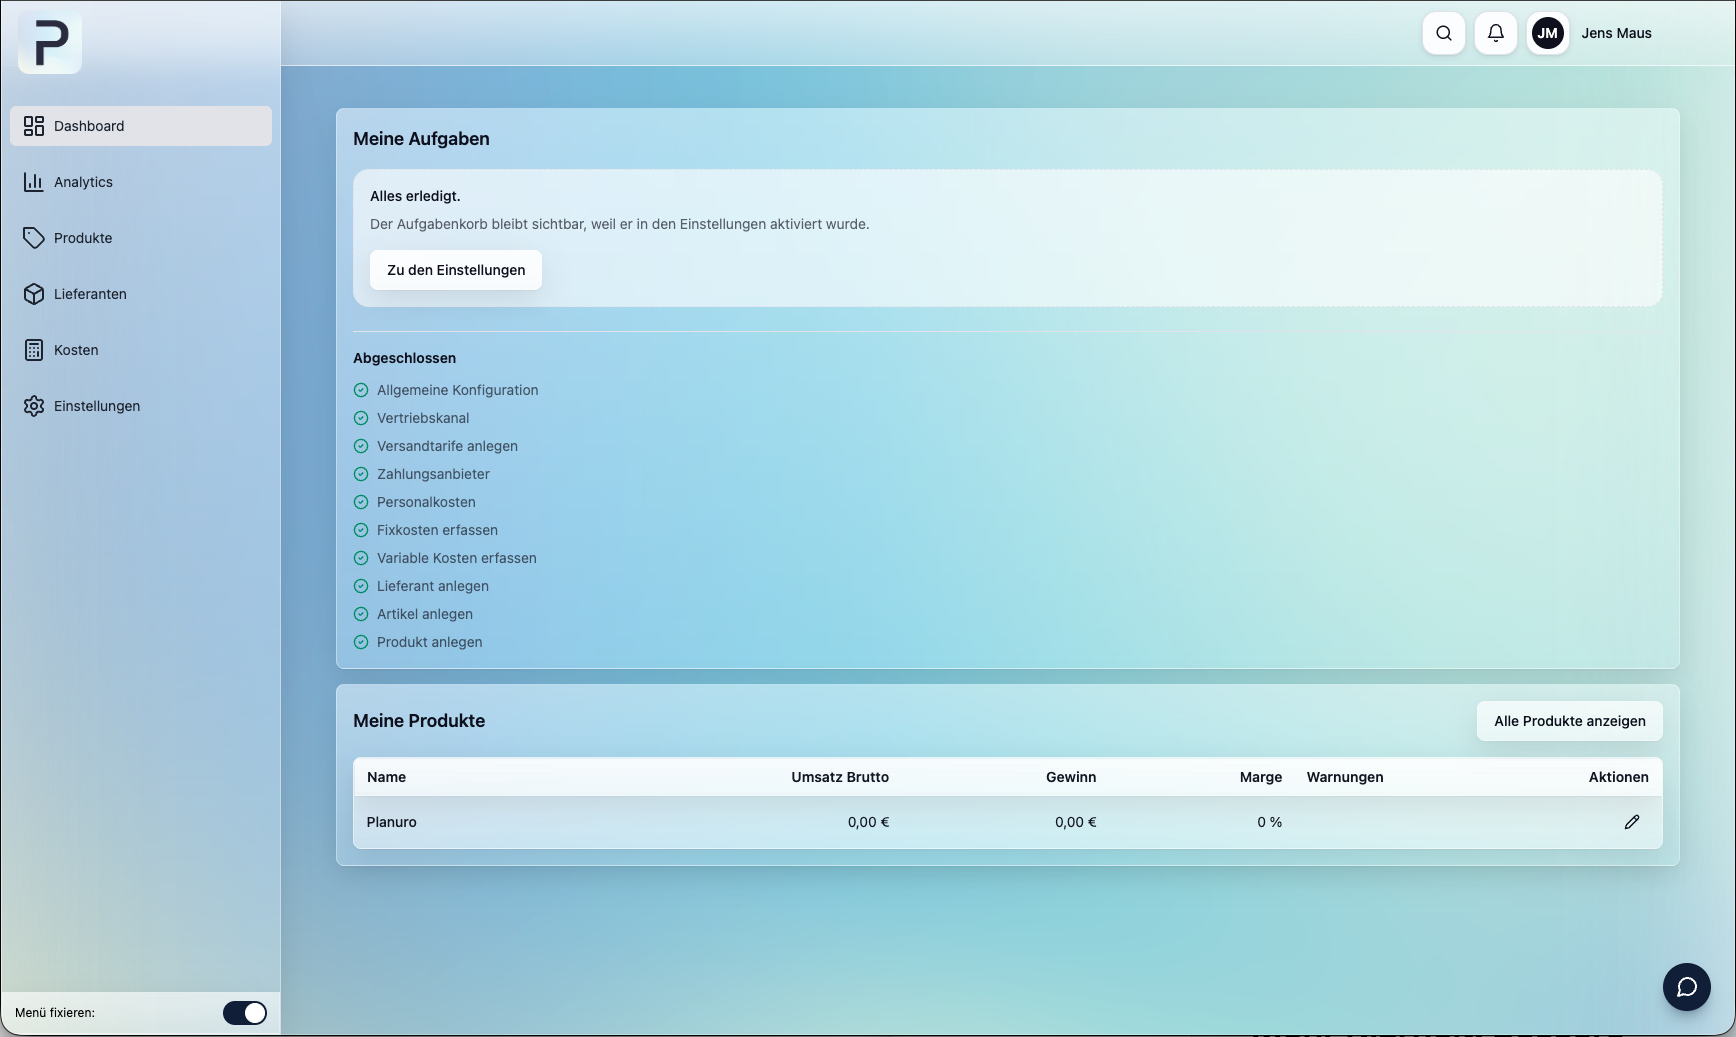Open chat support bubble icon
The width and height of the screenshot is (1736, 1037).
click(x=1686, y=987)
